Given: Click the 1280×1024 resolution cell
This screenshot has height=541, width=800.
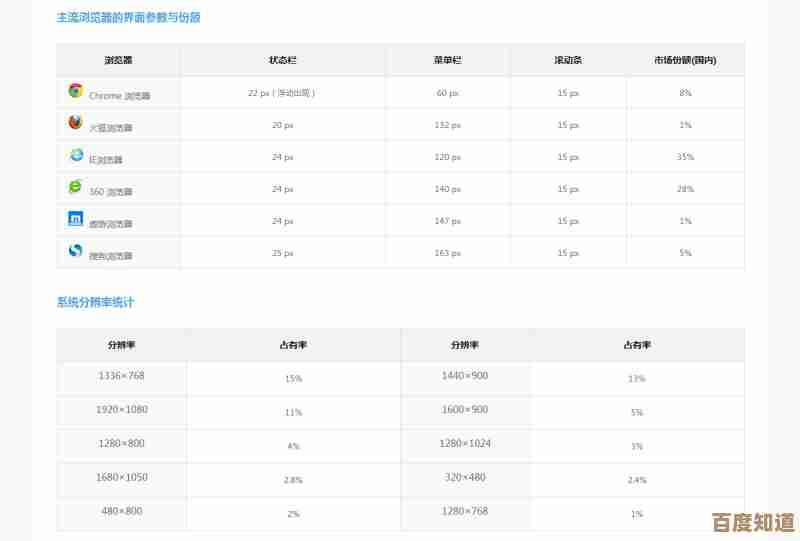Looking at the screenshot, I should (x=465, y=443).
